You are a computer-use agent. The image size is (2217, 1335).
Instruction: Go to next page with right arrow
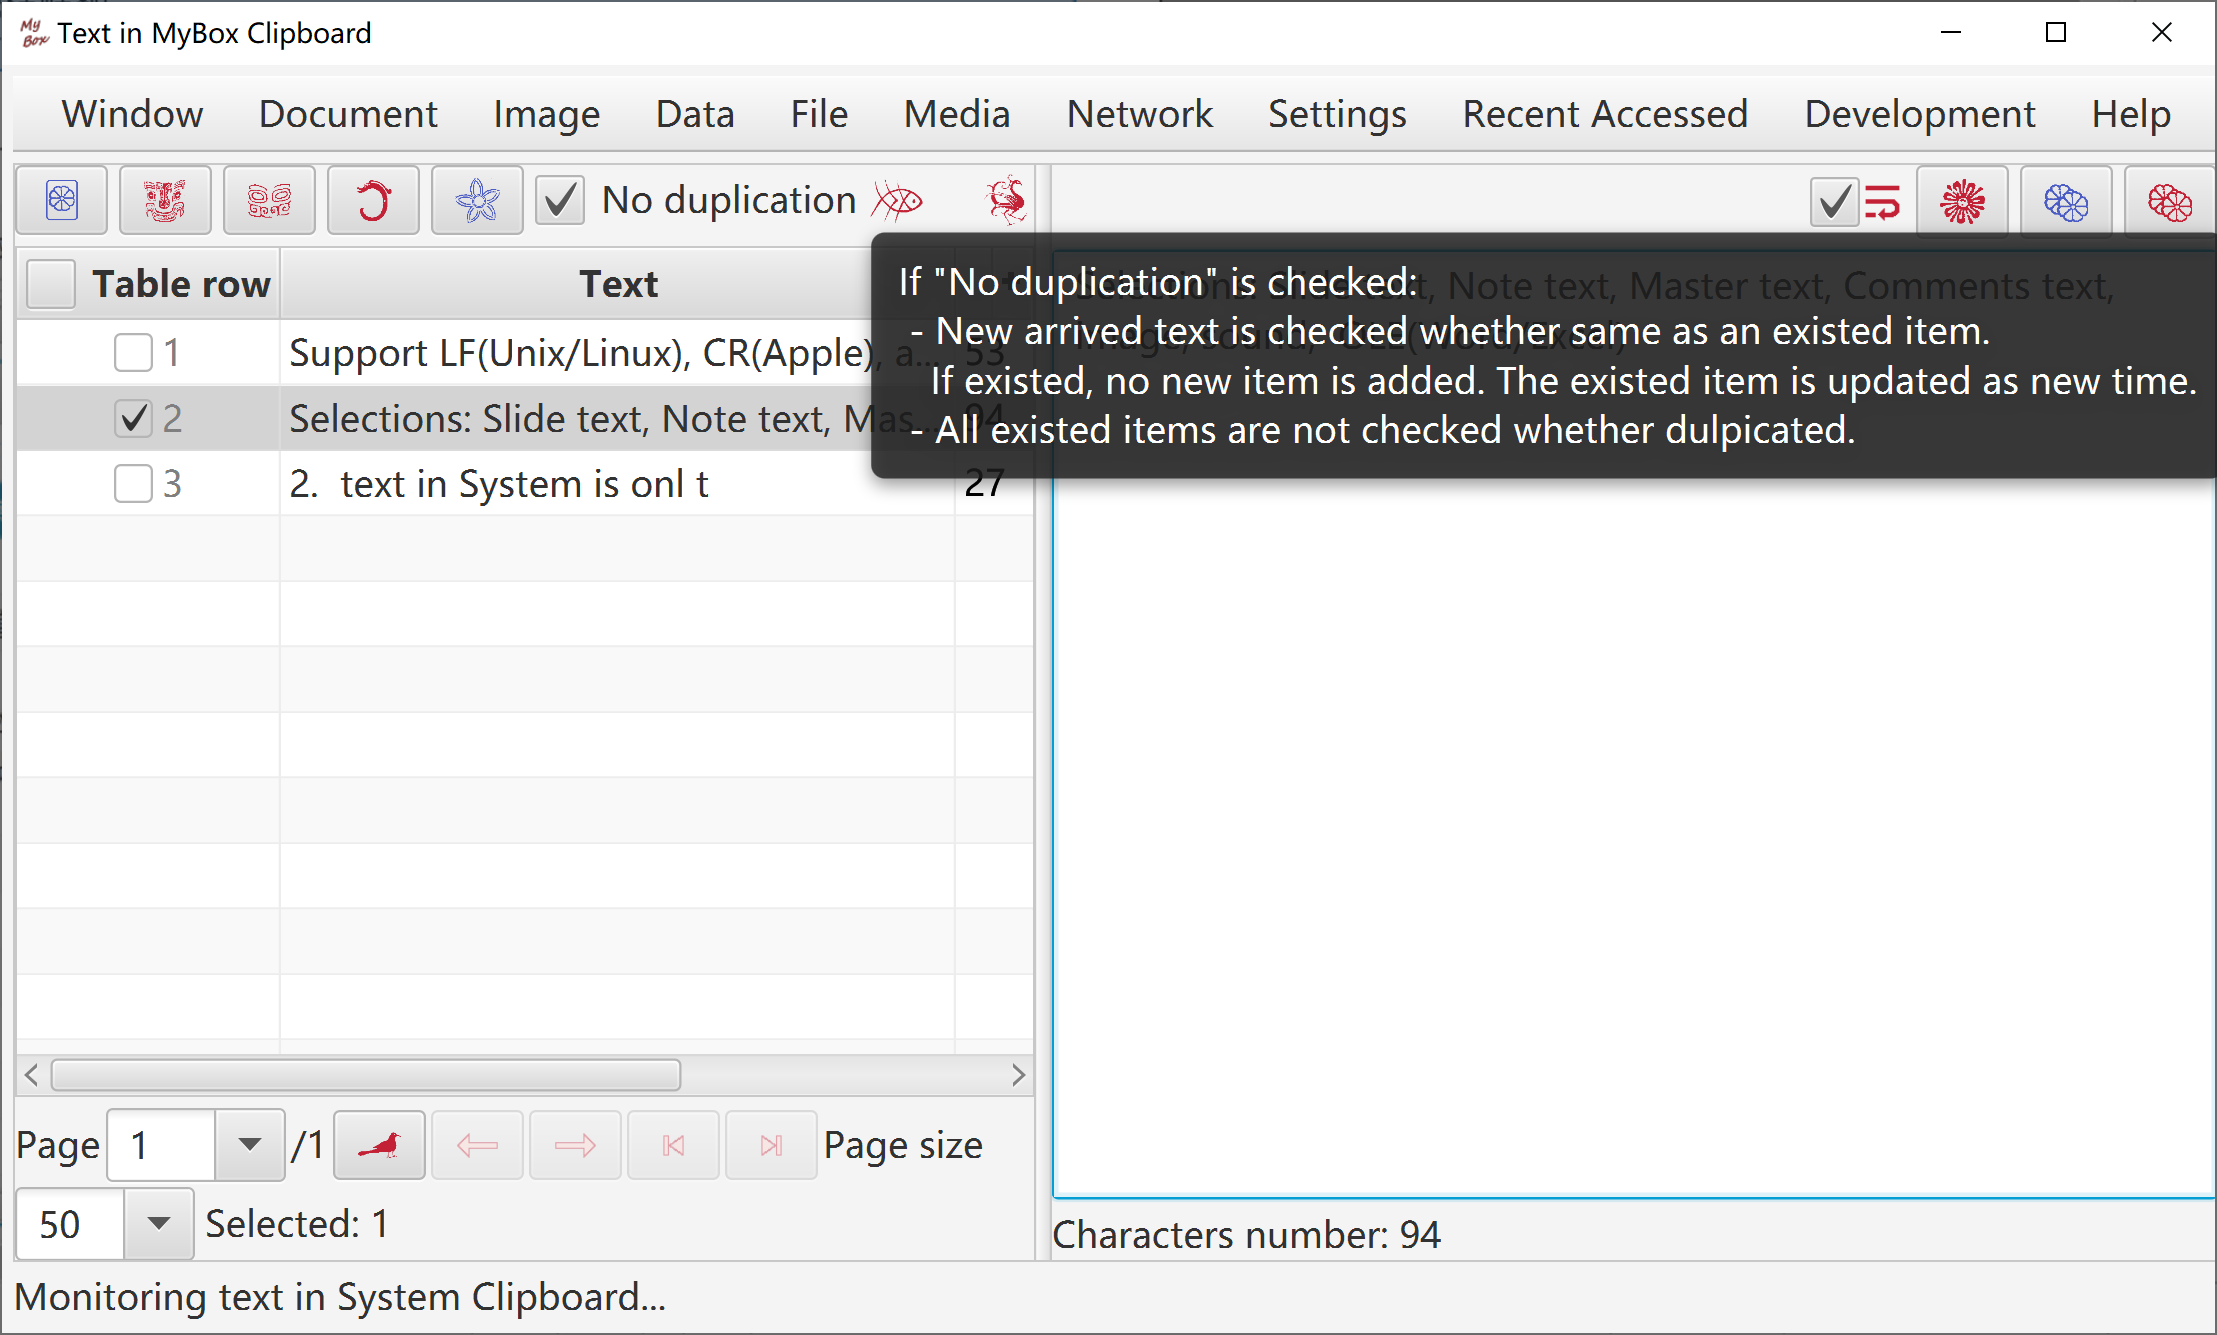[575, 1145]
